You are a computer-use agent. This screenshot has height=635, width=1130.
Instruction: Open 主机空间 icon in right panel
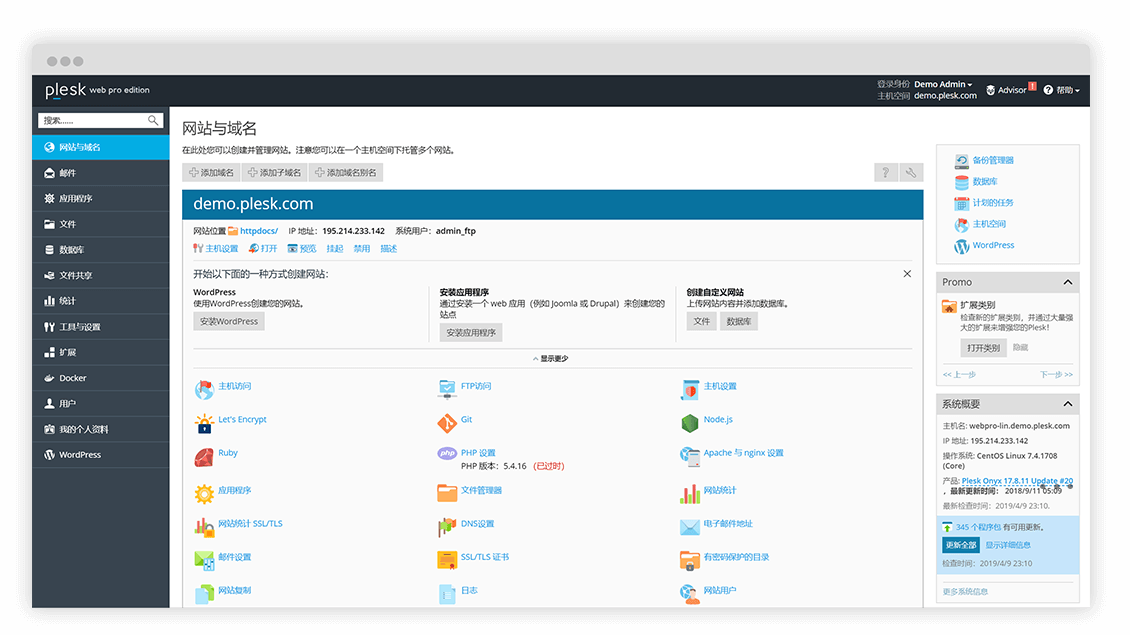point(961,225)
